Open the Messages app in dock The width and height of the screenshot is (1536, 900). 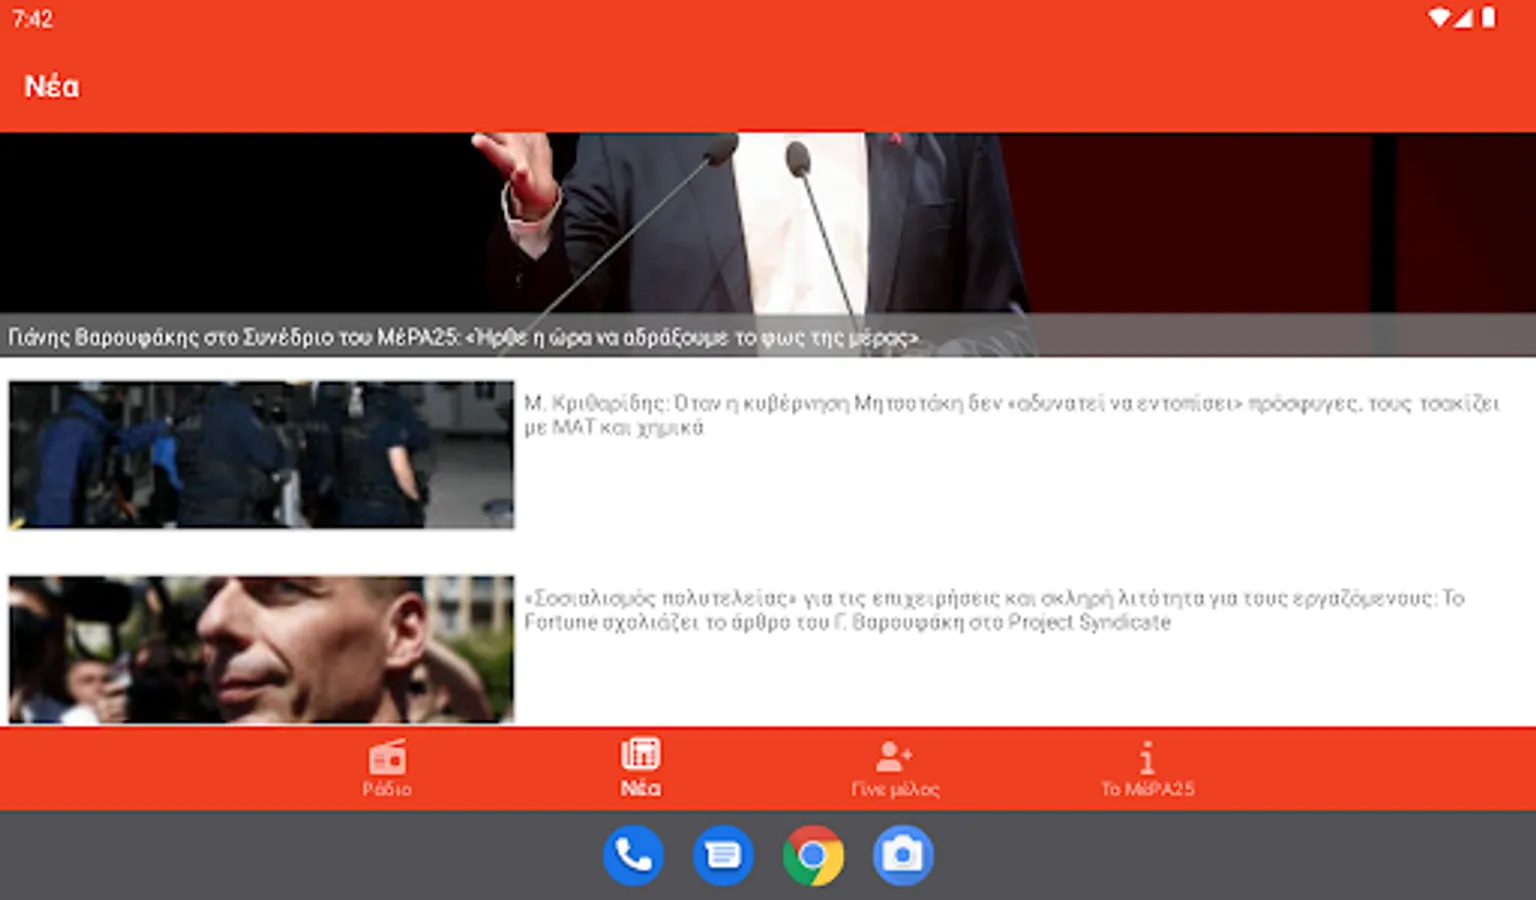tap(723, 856)
